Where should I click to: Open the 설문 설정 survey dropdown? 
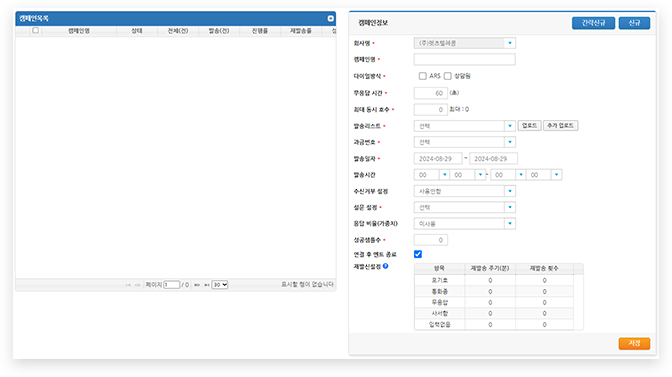(465, 207)
